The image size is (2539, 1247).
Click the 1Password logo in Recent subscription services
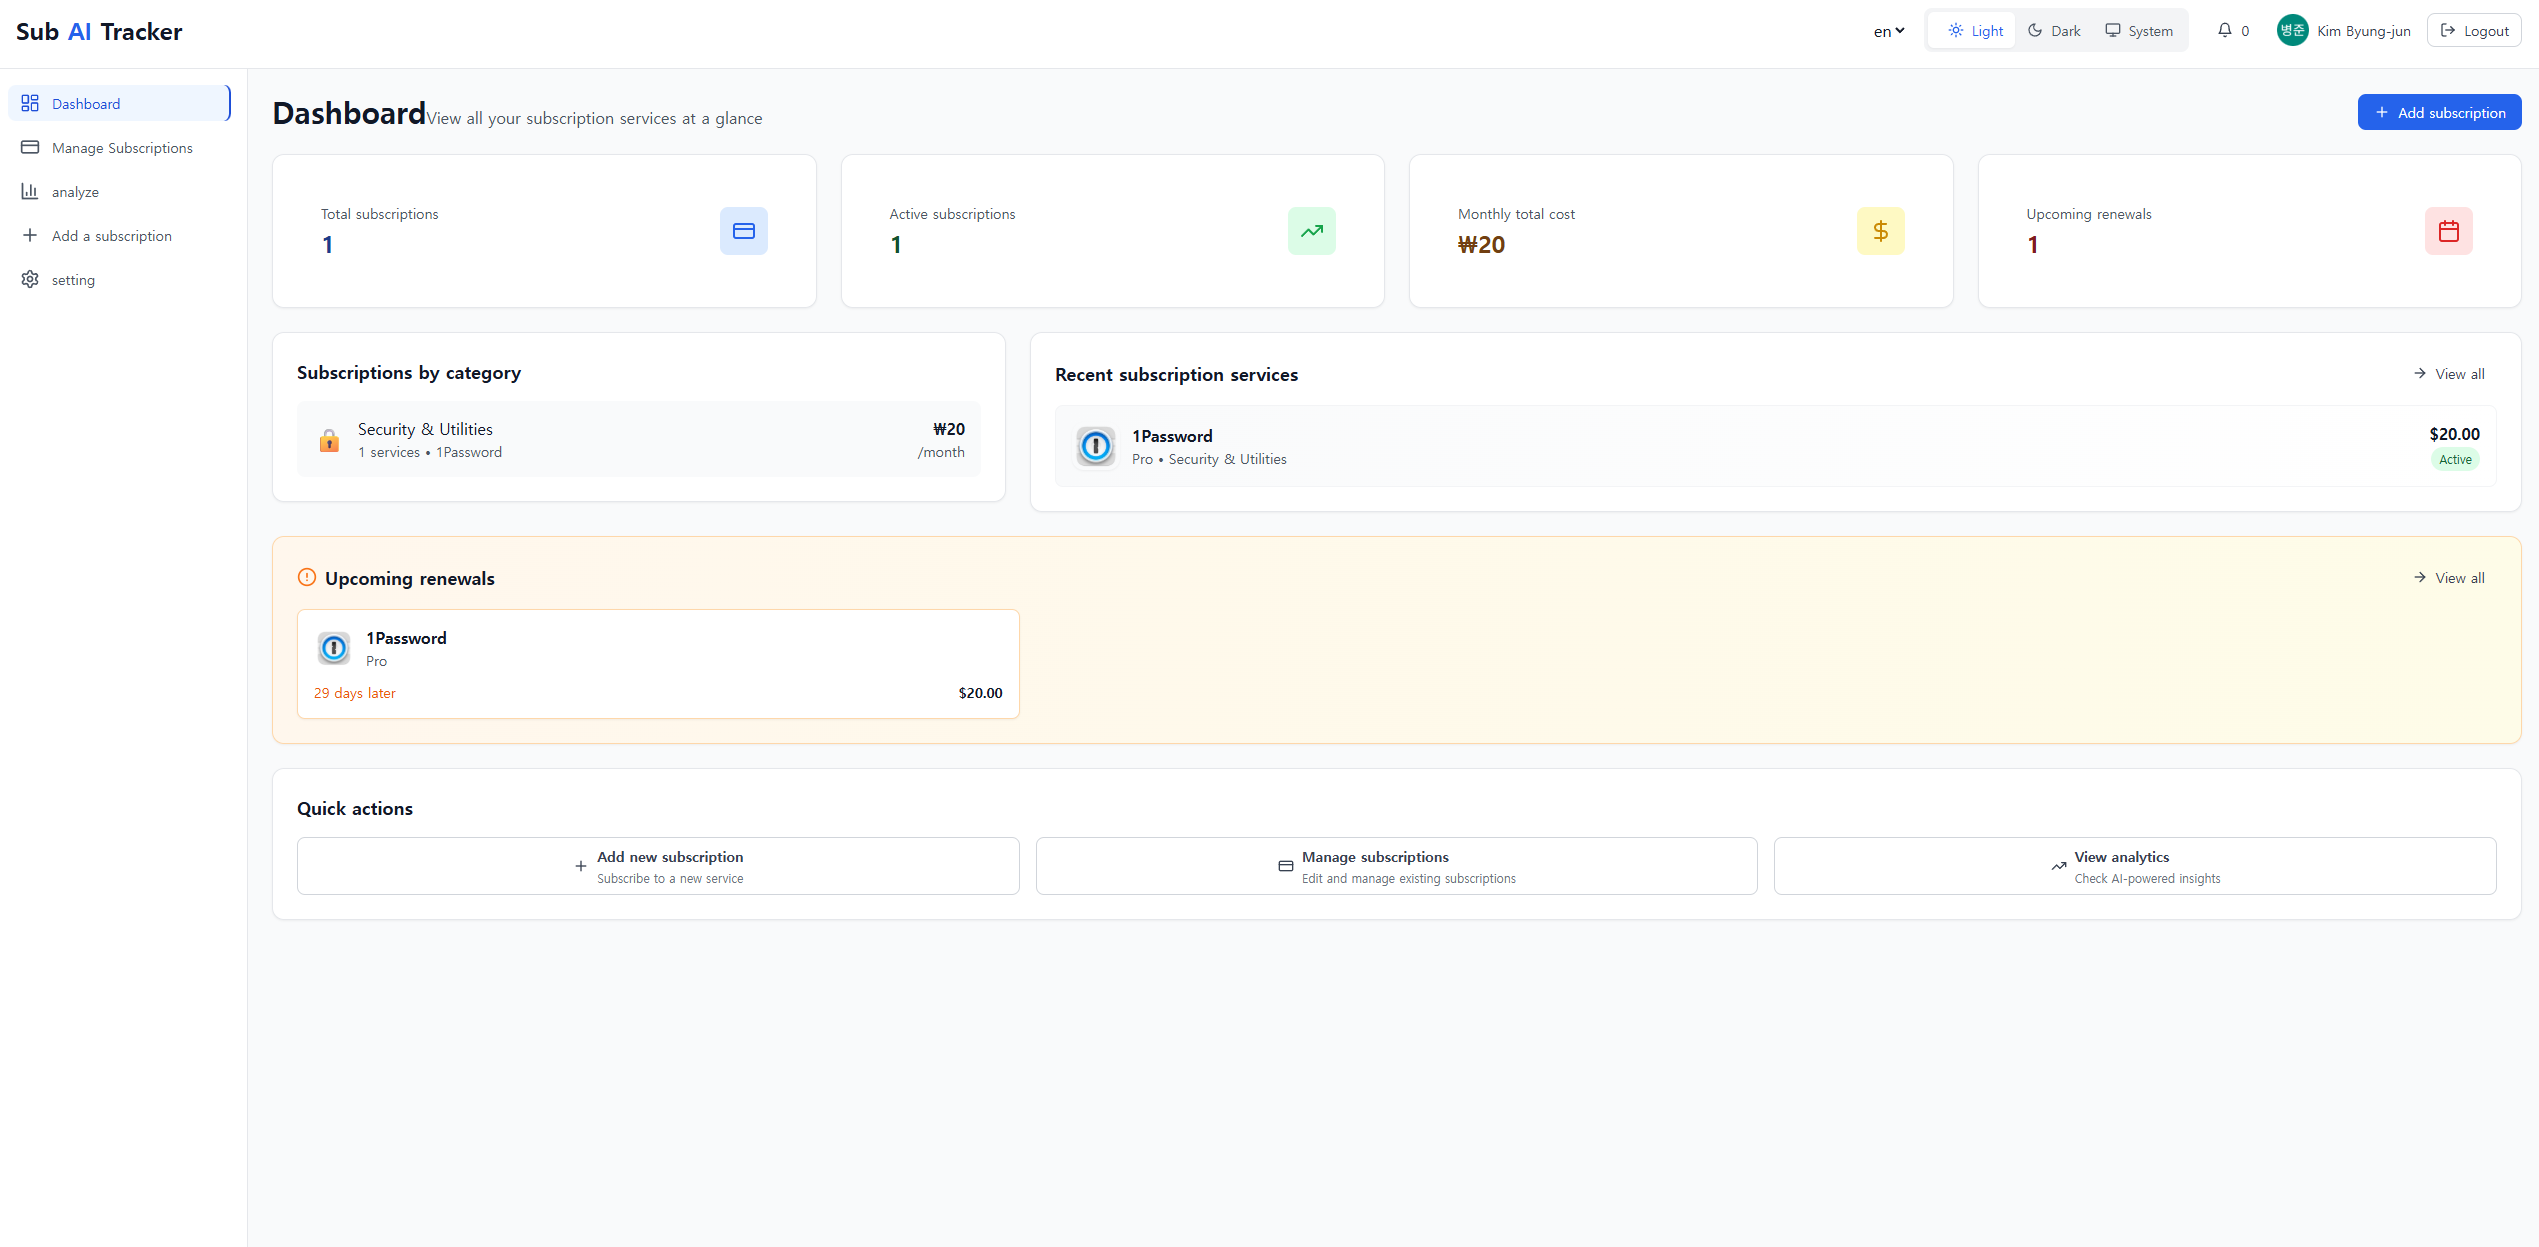point(1095,446)
